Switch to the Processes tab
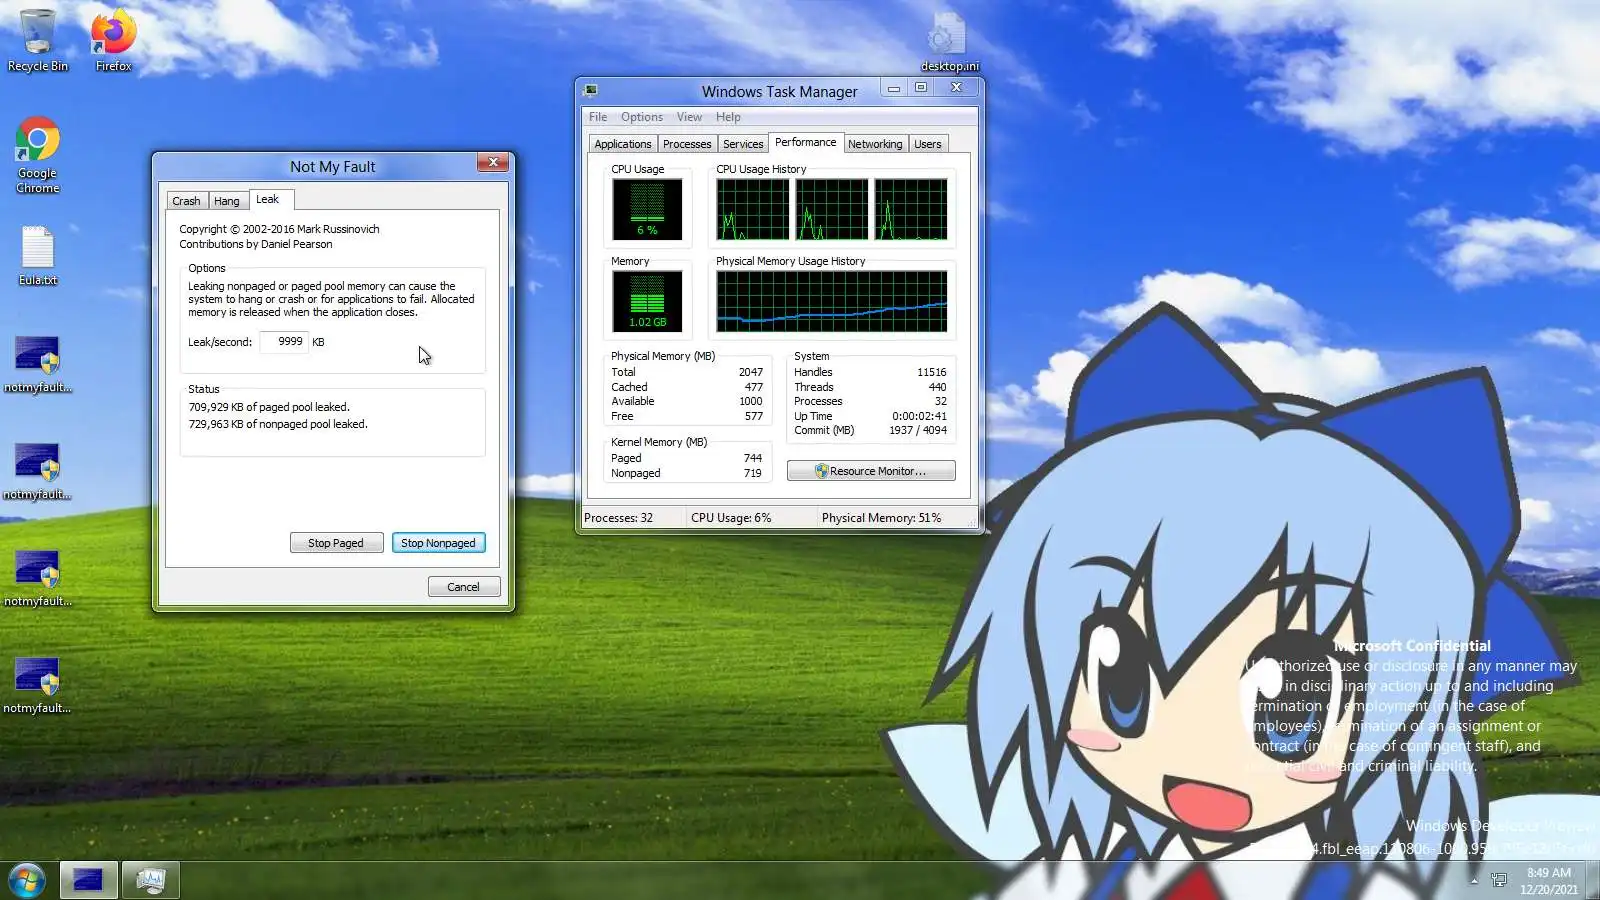Viewport: 1600px width, 900px height. pos(687,144)
